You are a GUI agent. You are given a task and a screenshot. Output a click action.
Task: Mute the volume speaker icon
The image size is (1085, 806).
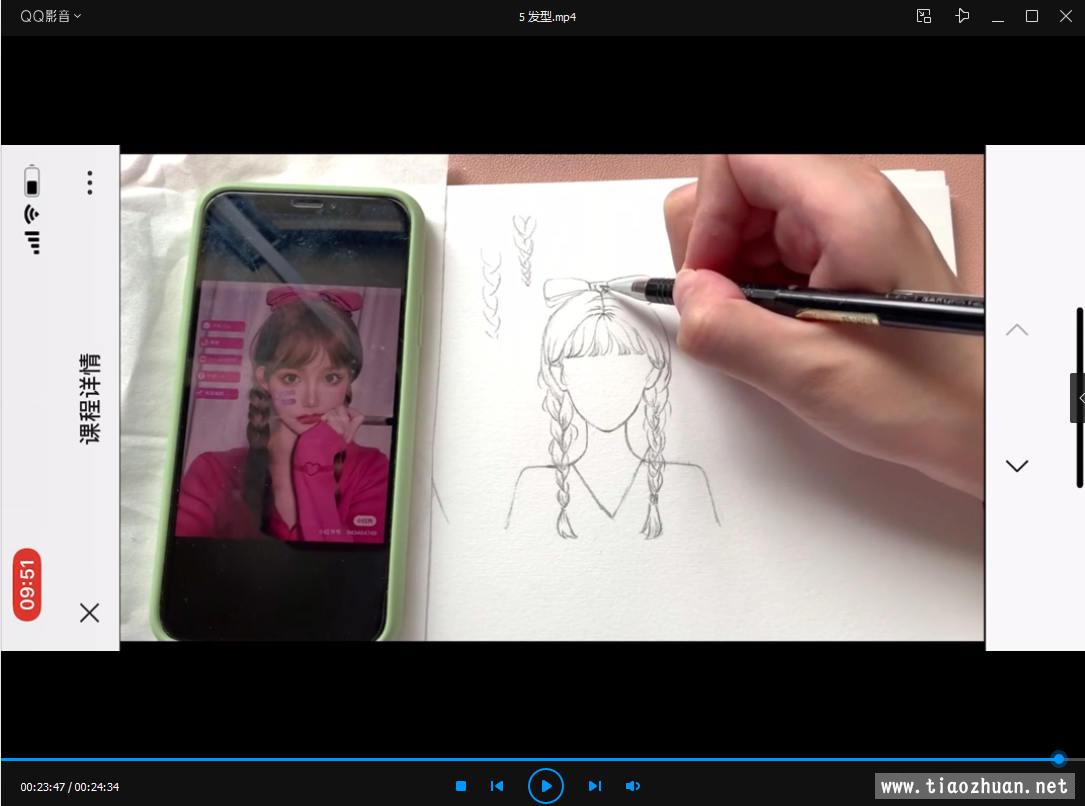click(x=632, y=786)
